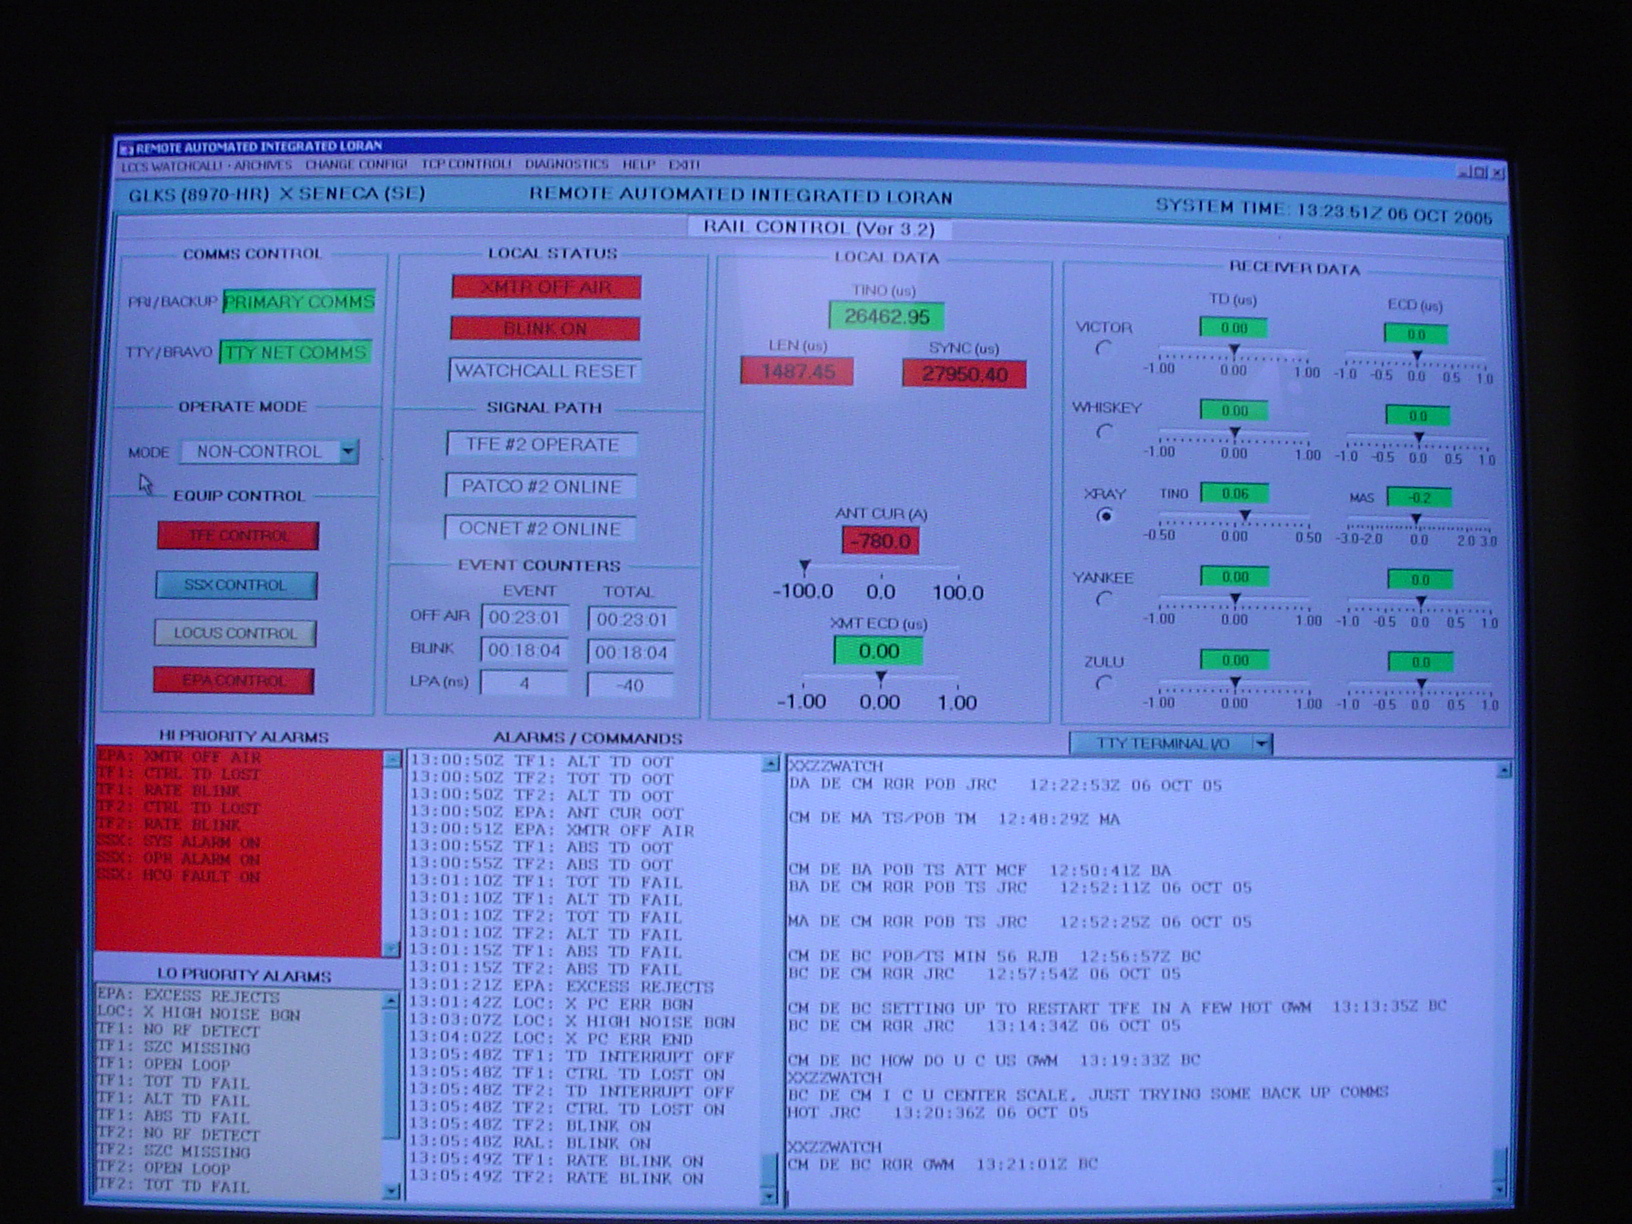Open the DIAGNOSTICS menu
Viewport: 1632px width, 1224px height.
(x=566, y=164)
